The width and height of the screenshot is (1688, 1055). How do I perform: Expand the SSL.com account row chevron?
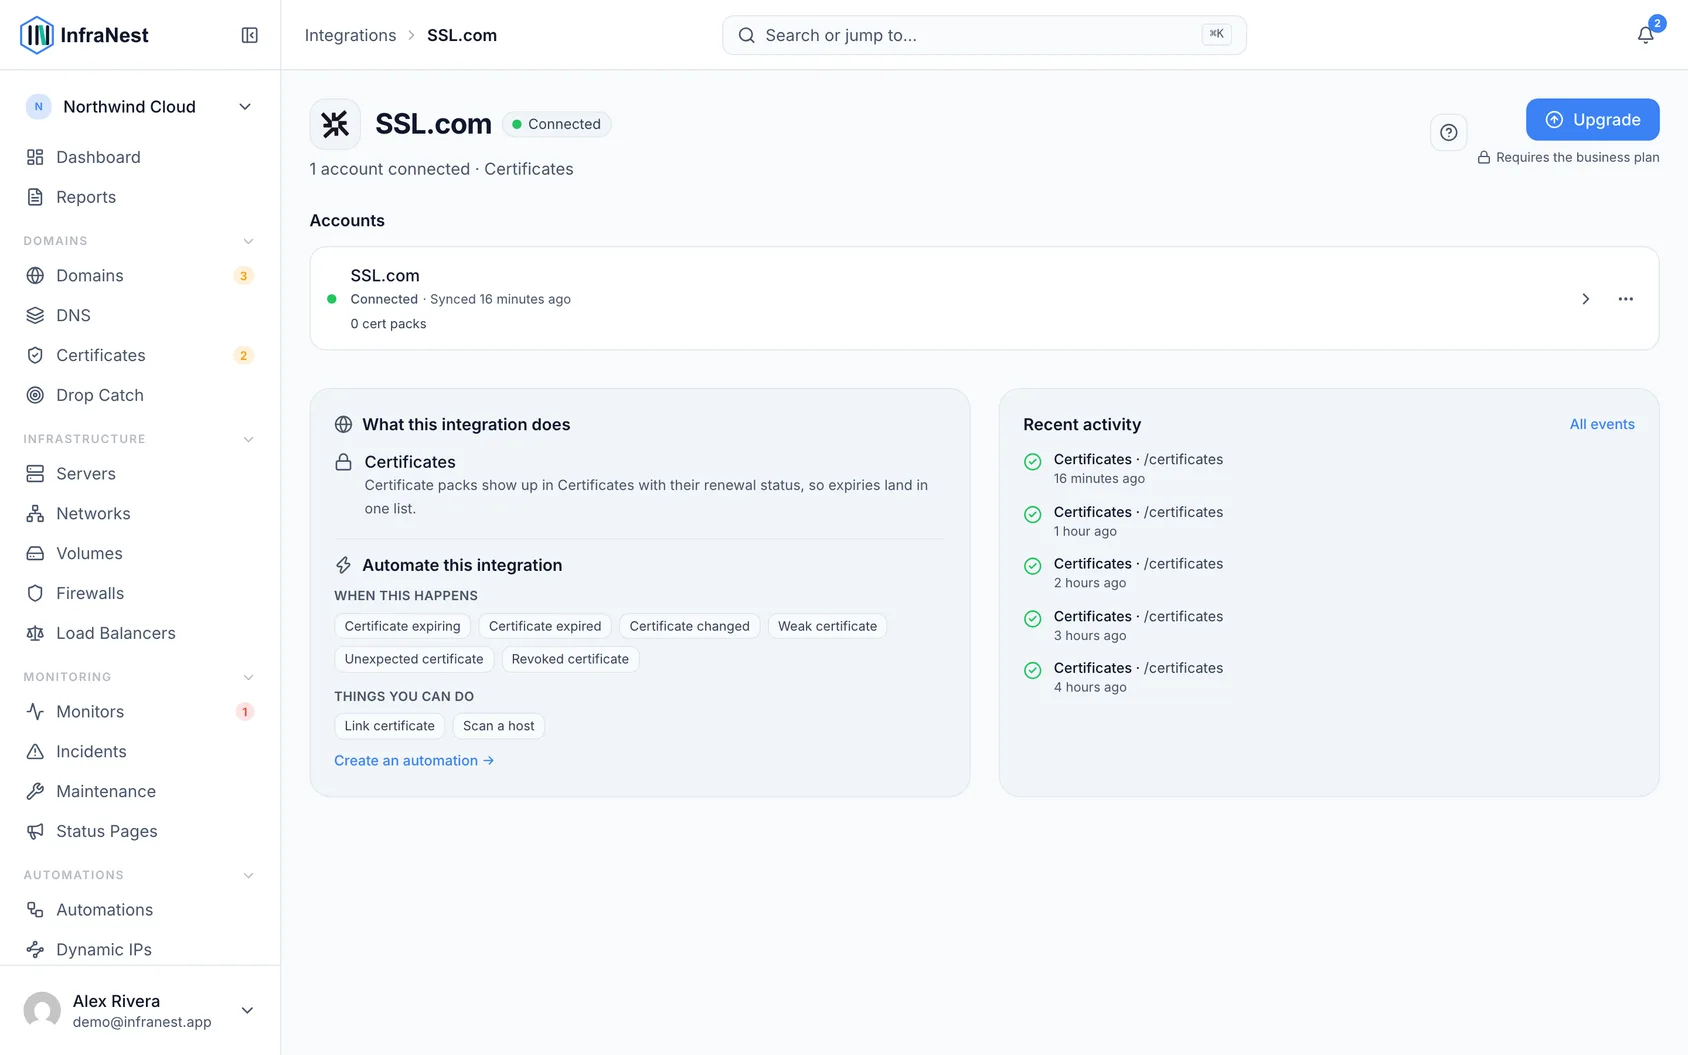[1585, 299]
